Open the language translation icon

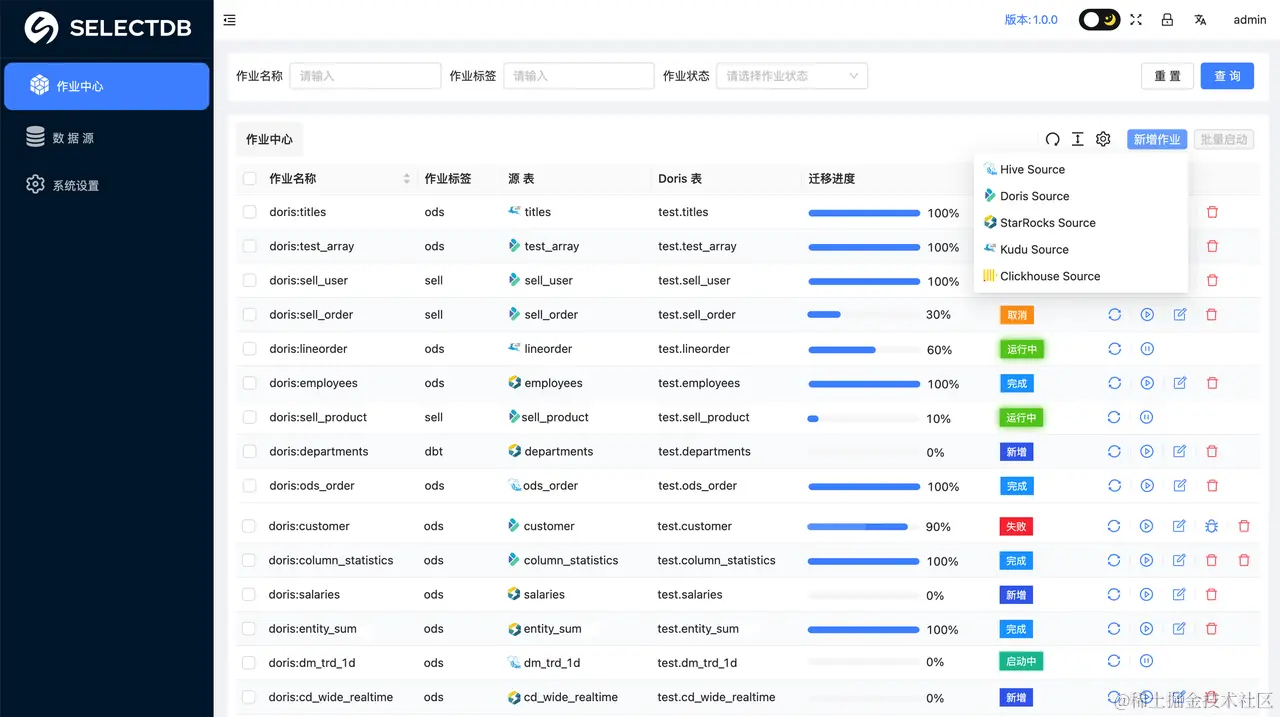click(1200, 20)
